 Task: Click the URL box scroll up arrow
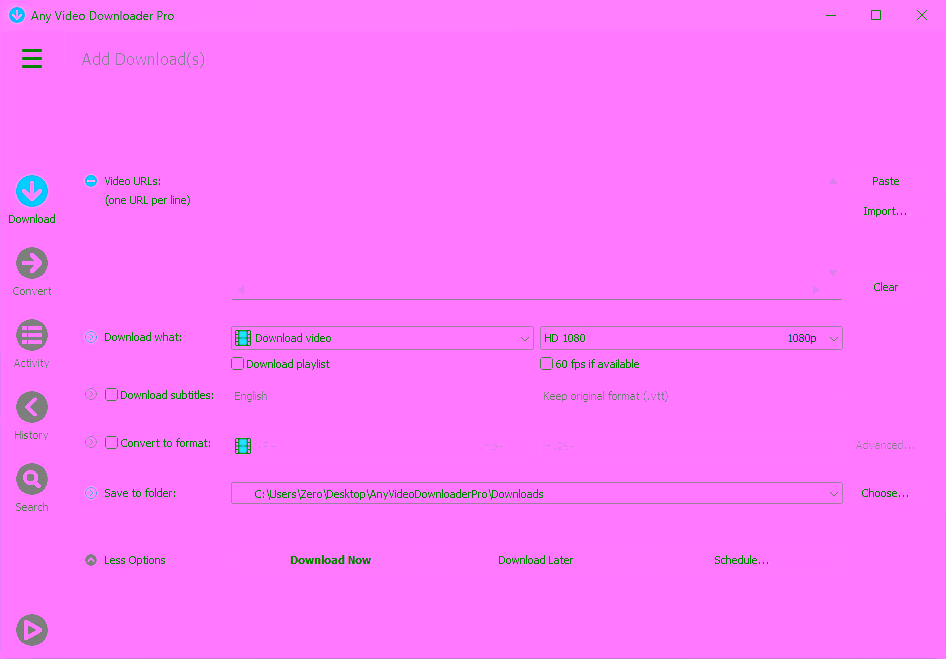(833, 181)
